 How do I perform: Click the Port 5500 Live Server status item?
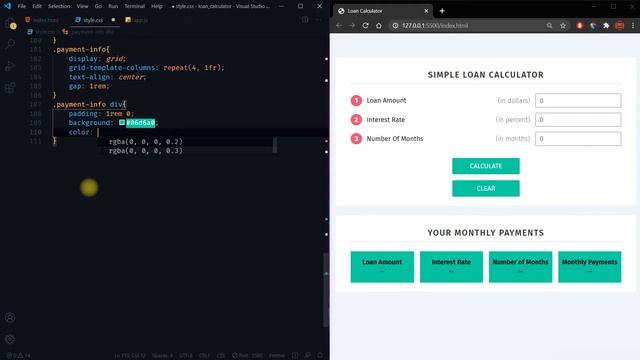pos(247,356)
